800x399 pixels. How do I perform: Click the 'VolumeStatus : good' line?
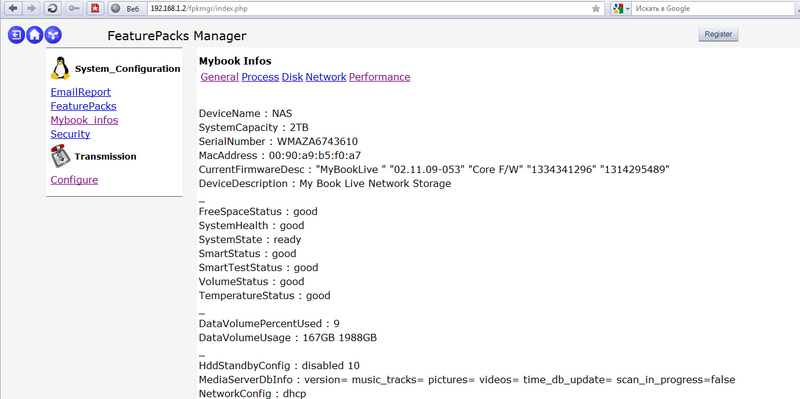pyautogui.click(x=252, y=282)
